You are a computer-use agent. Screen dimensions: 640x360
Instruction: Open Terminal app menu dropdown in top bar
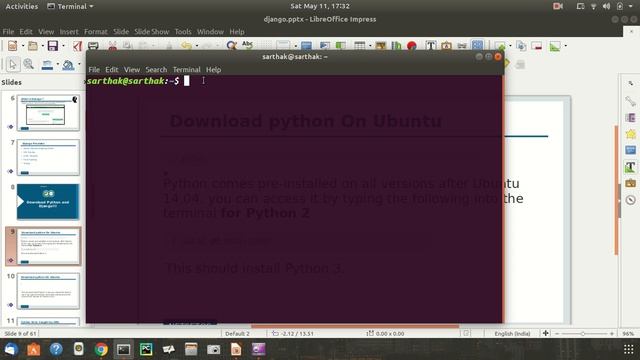70,6
